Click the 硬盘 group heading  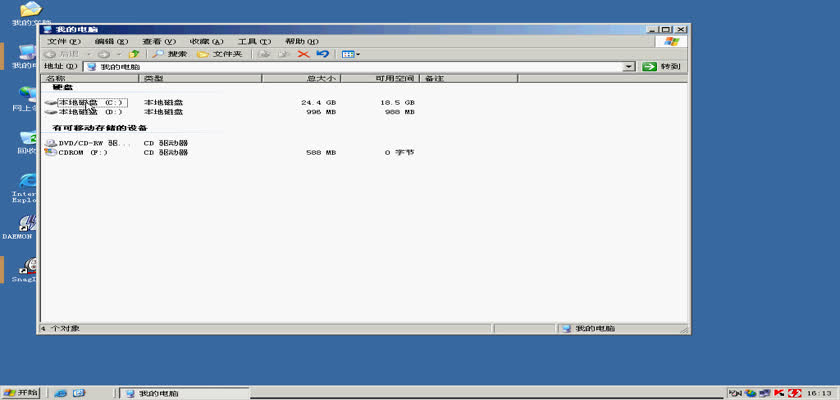(x=63, y=87)
